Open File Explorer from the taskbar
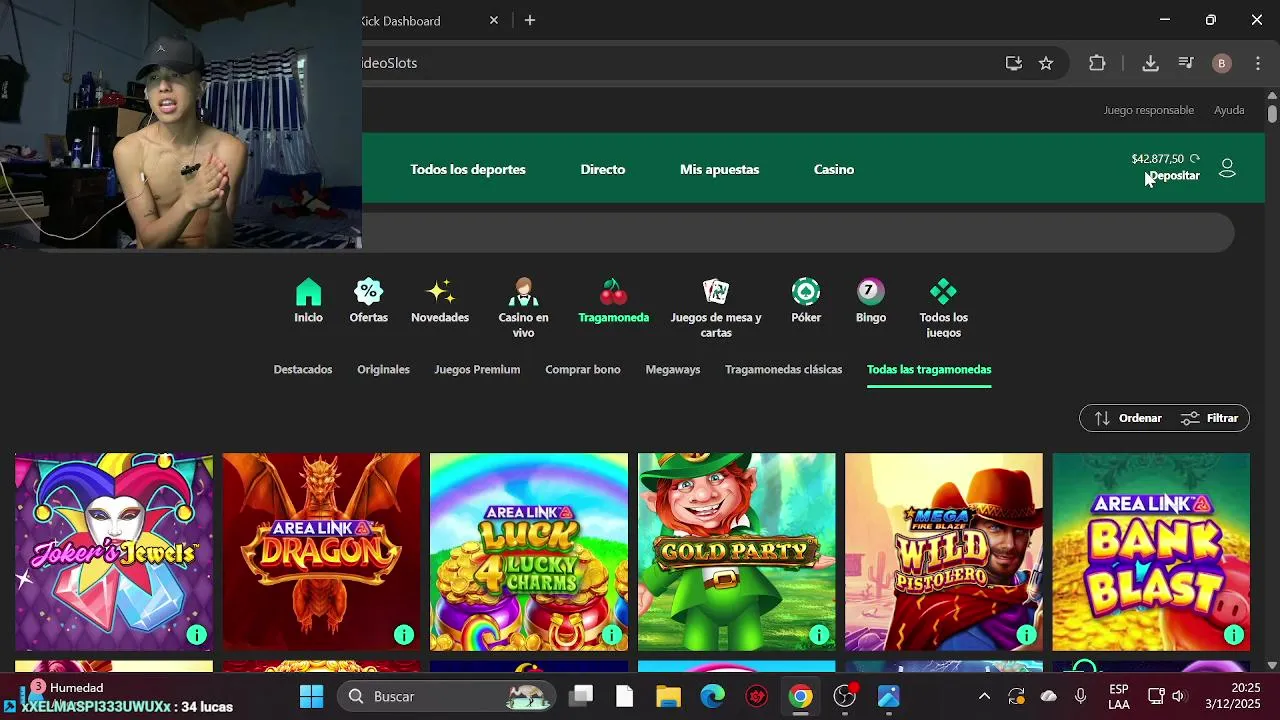1280x720 pixels. 668,696
